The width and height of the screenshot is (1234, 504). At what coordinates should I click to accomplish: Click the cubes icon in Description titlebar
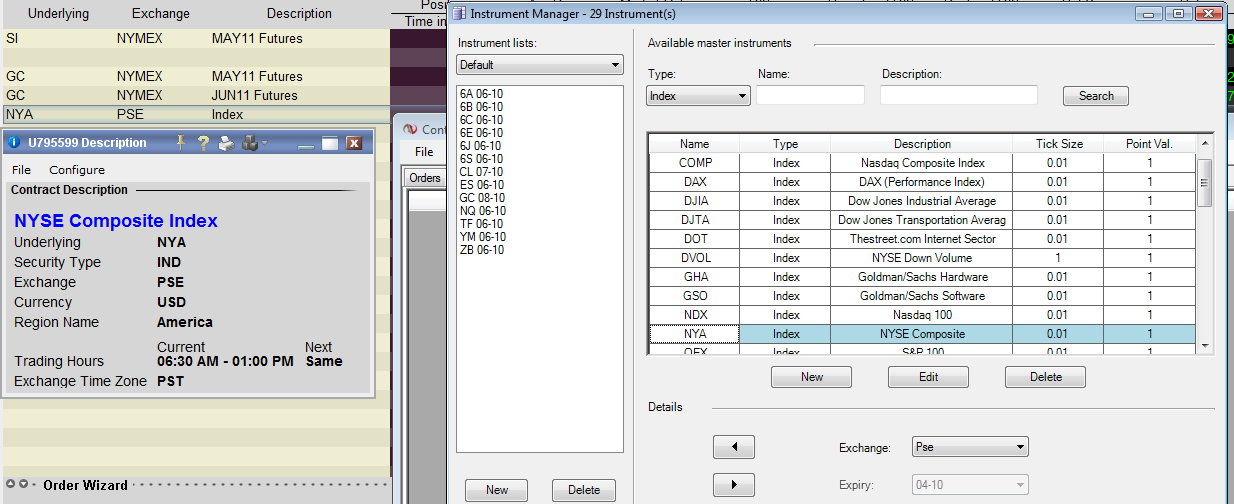(250, 143)
